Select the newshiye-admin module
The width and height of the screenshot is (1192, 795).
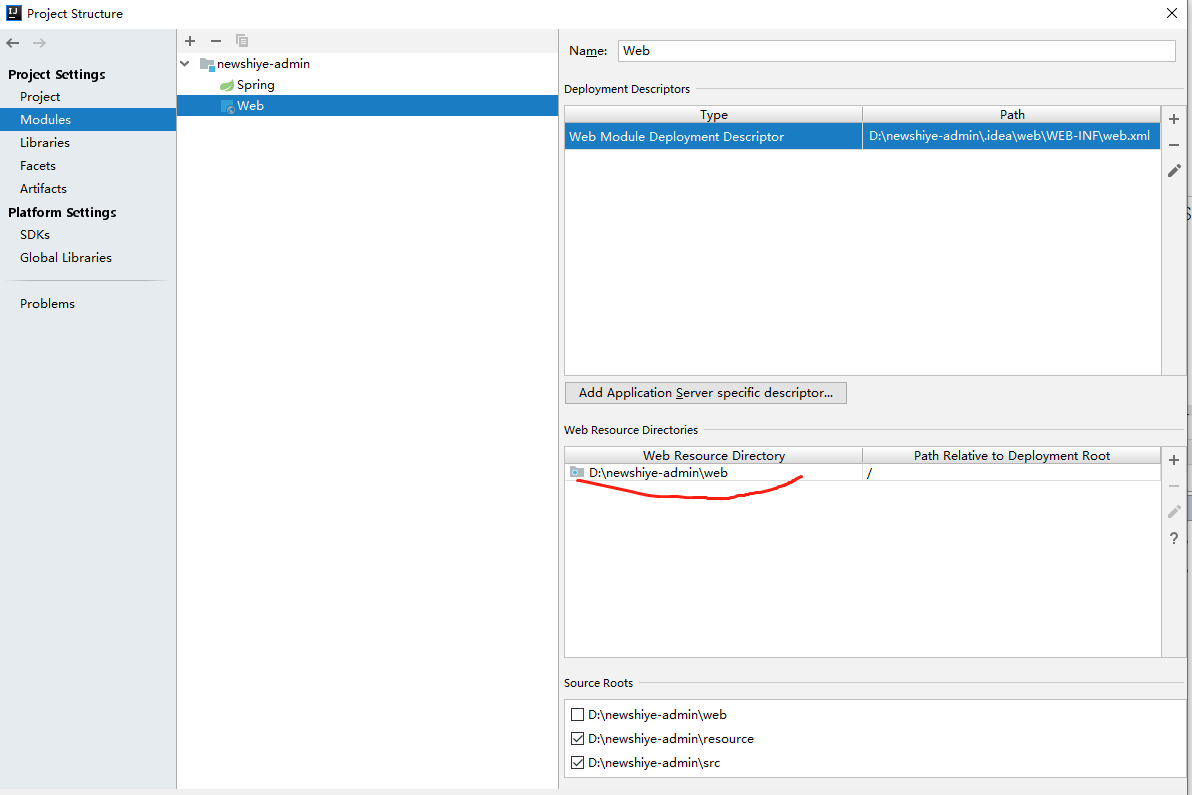263,64
